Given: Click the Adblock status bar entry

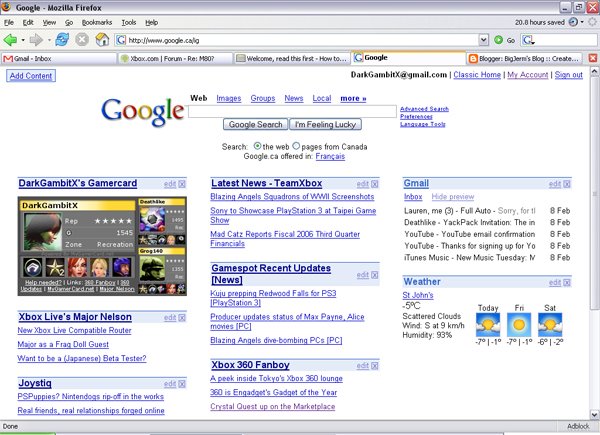Looking at the screenshot, I should coord(578,426).
